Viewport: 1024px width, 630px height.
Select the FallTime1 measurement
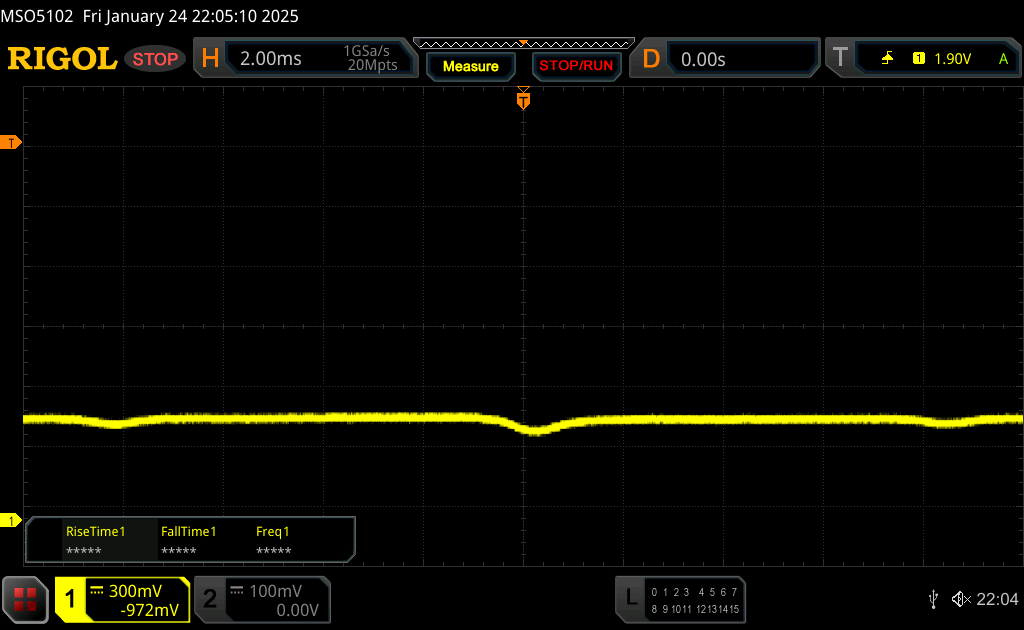coord(188,540)
